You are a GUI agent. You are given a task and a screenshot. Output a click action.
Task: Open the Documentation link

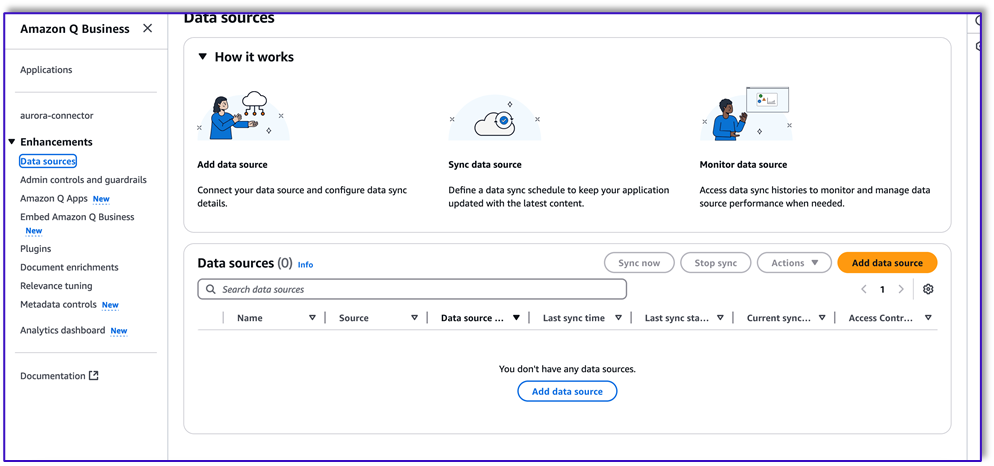point(53,375)
